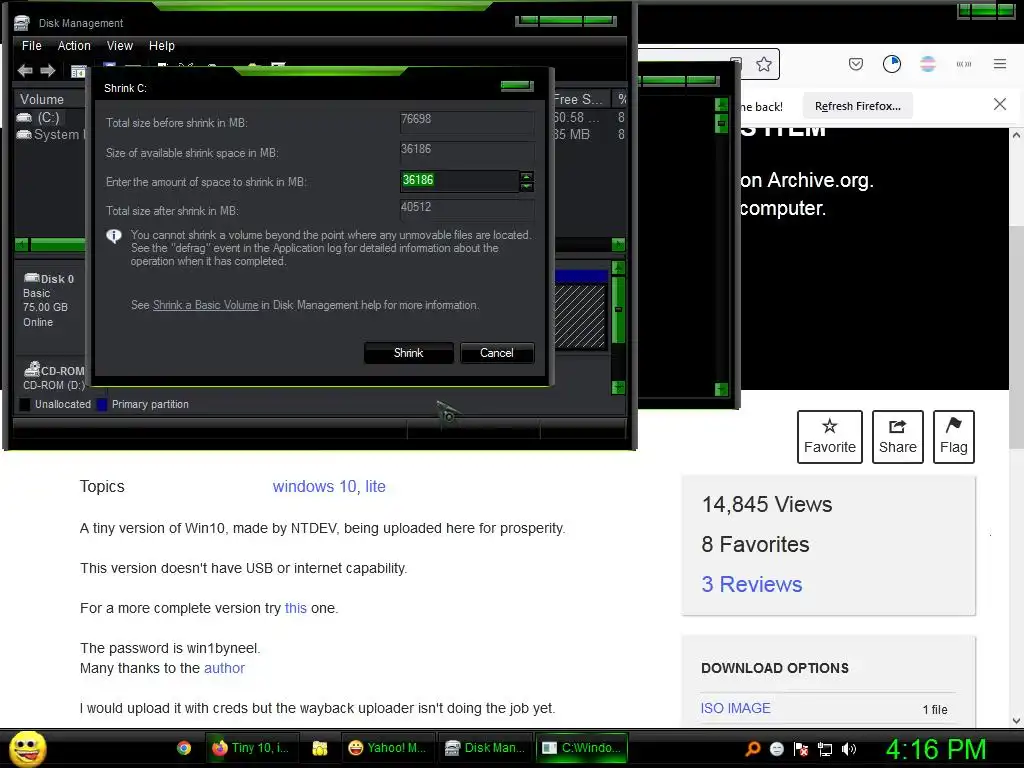Open the View menu
The width and height of the screenshot is (1024, 768).
pos(120,46)
